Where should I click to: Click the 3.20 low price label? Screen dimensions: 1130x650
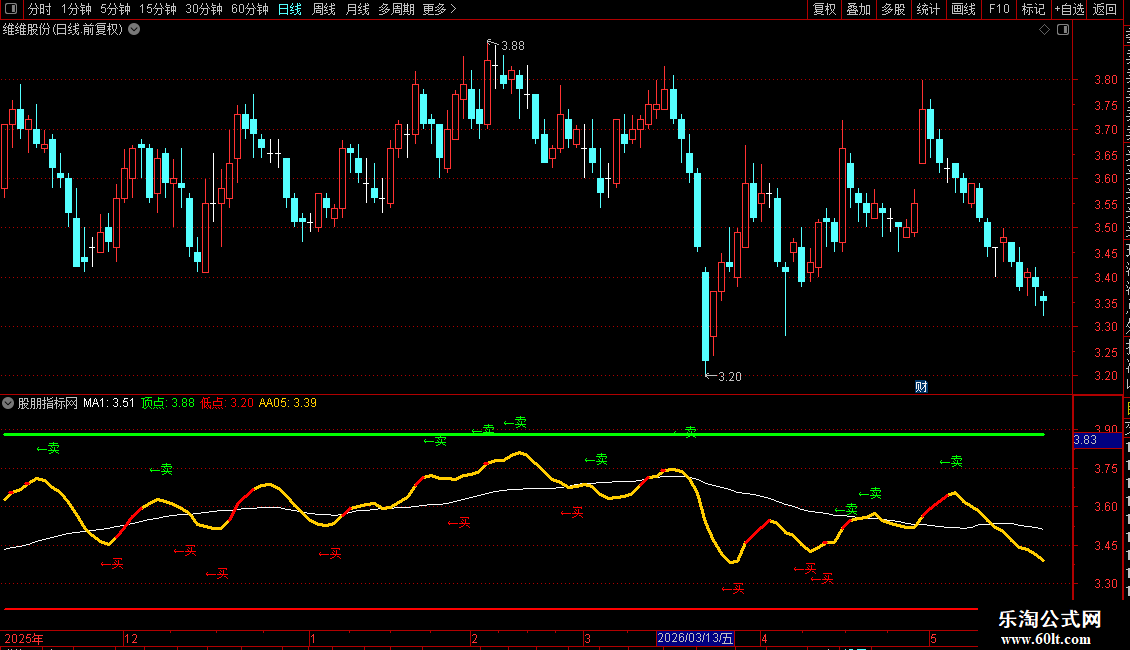tap(730, 377)
